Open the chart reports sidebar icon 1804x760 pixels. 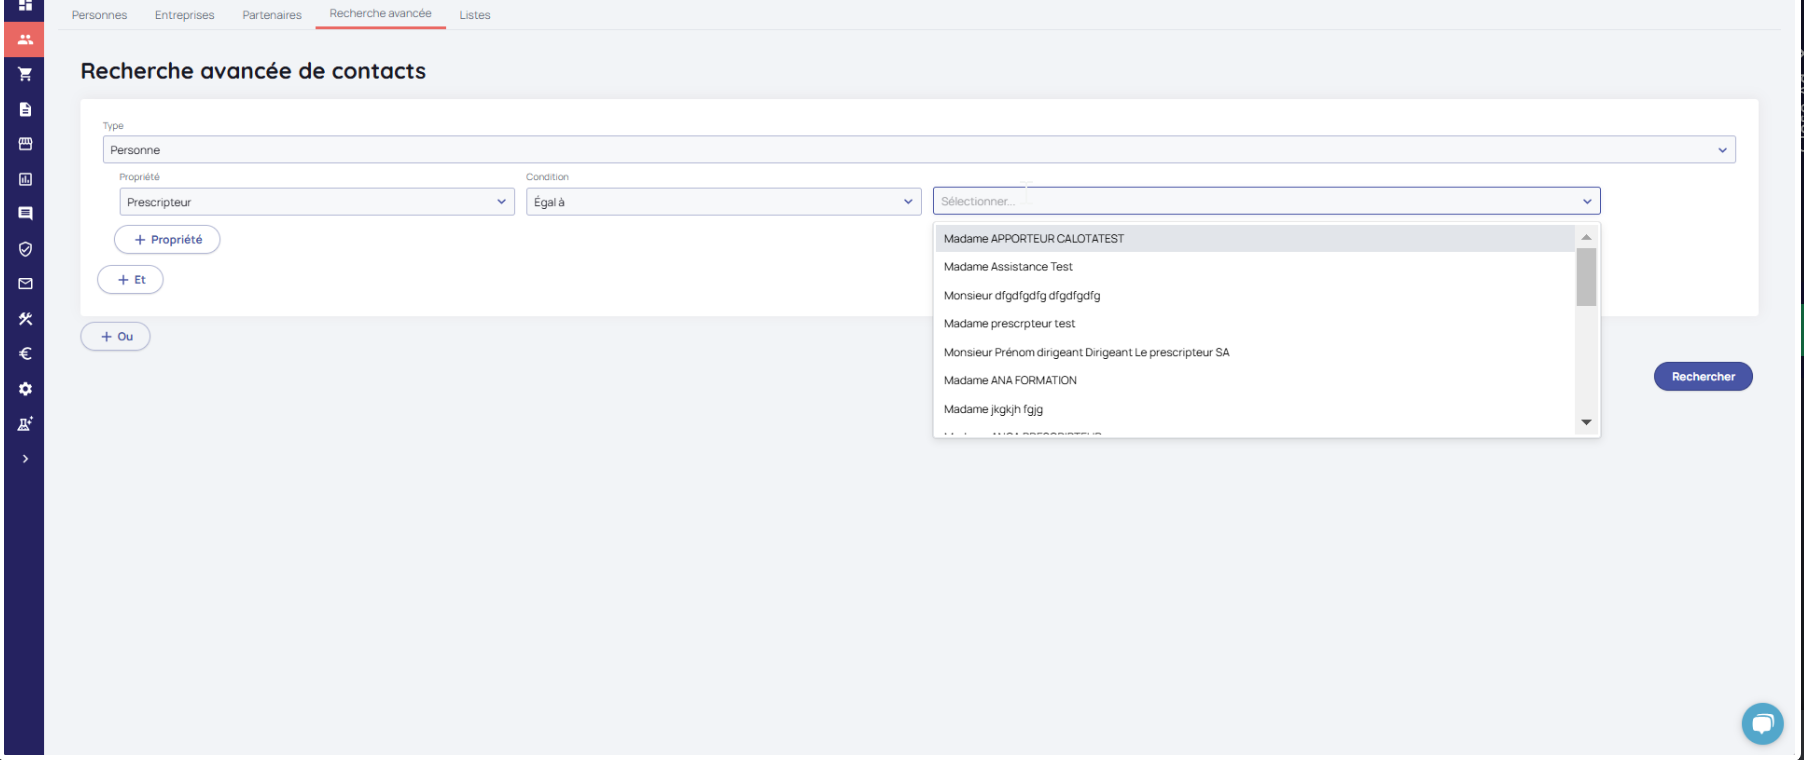tap(25, 179)
